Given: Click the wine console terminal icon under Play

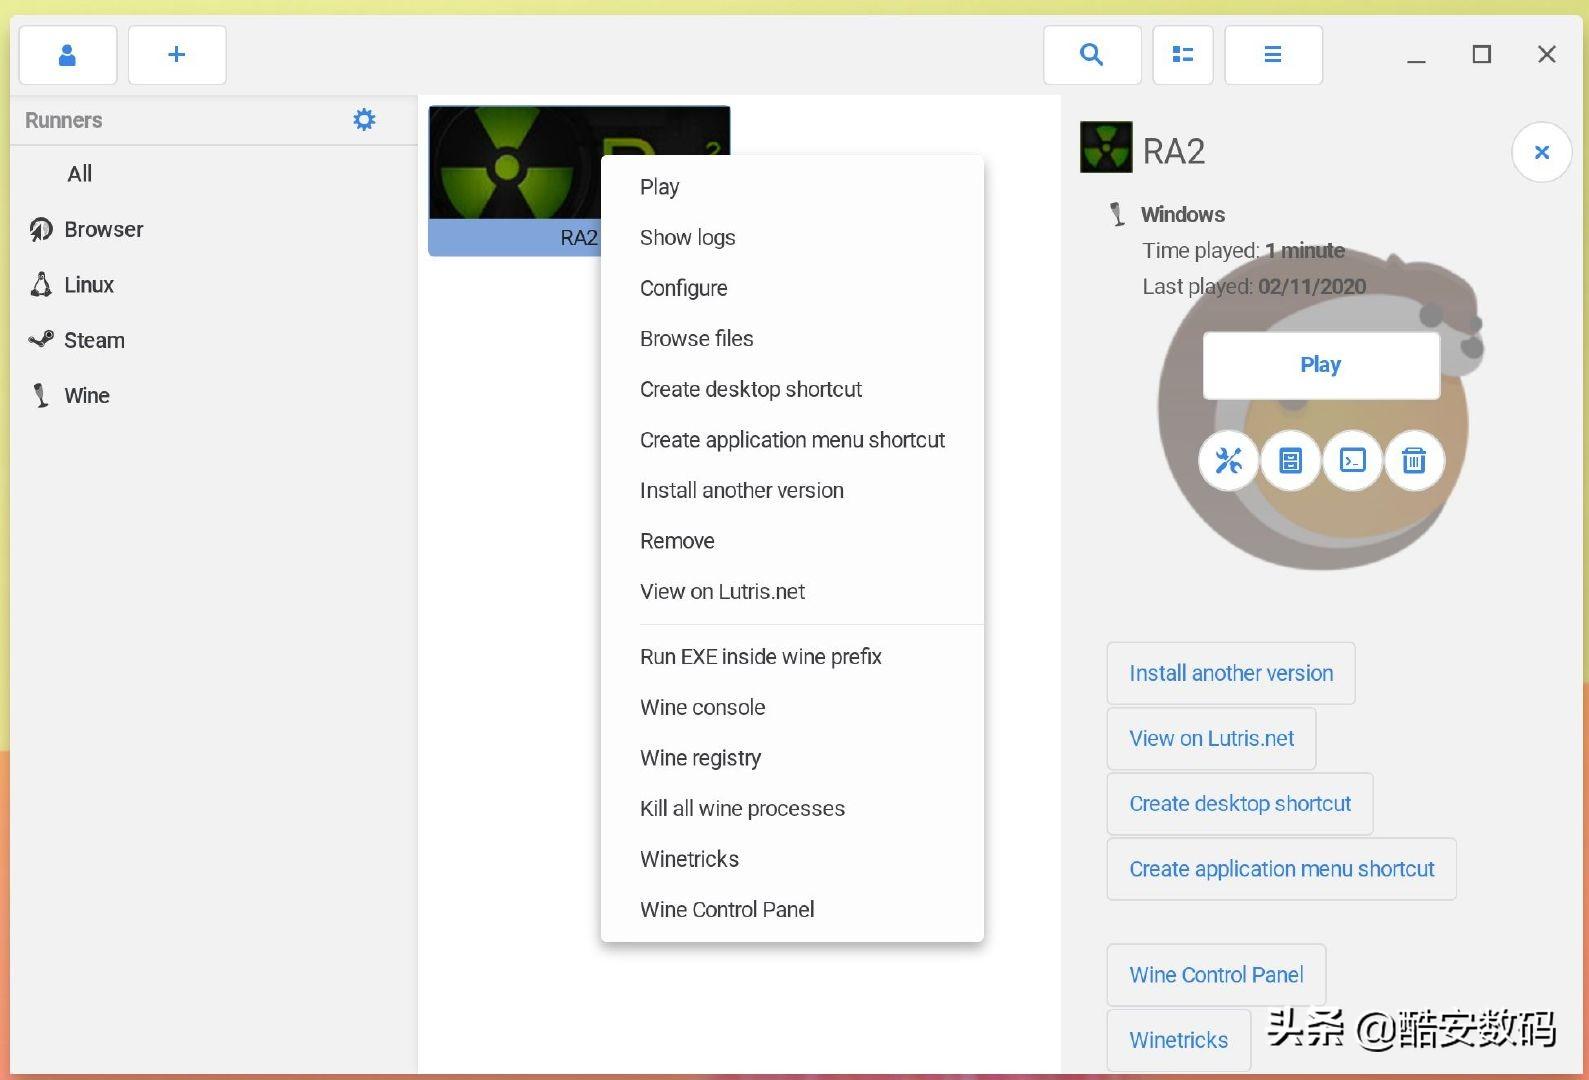Looking at the screenshot, I should [1353, 461].
